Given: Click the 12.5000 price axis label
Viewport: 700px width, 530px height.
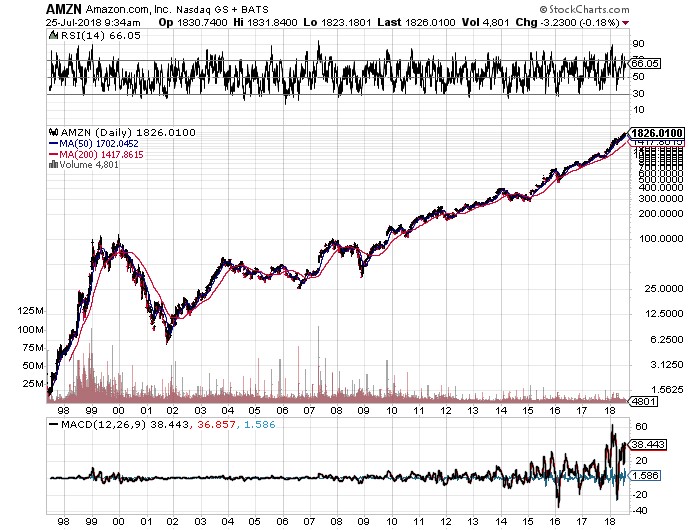Looking at the screenshot, I should pyautogui.click(x=664, y=314).
